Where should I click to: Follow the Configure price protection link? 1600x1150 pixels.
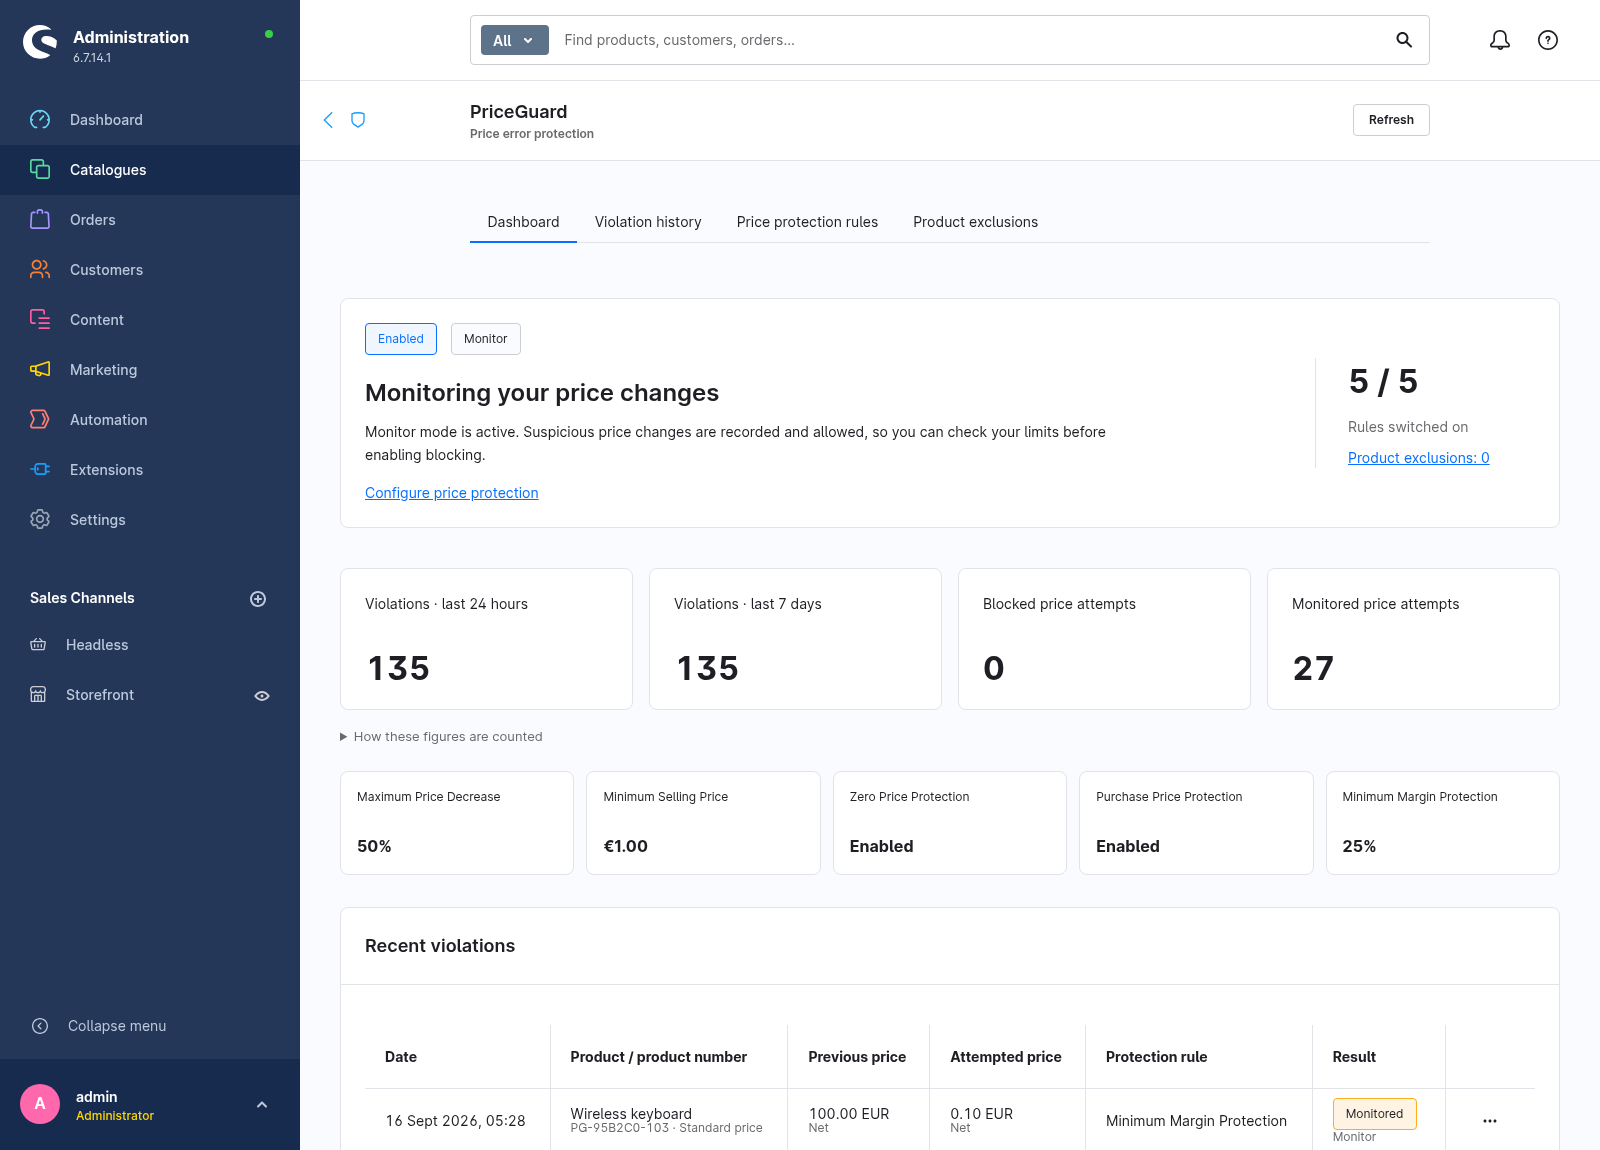coord(451,493)
